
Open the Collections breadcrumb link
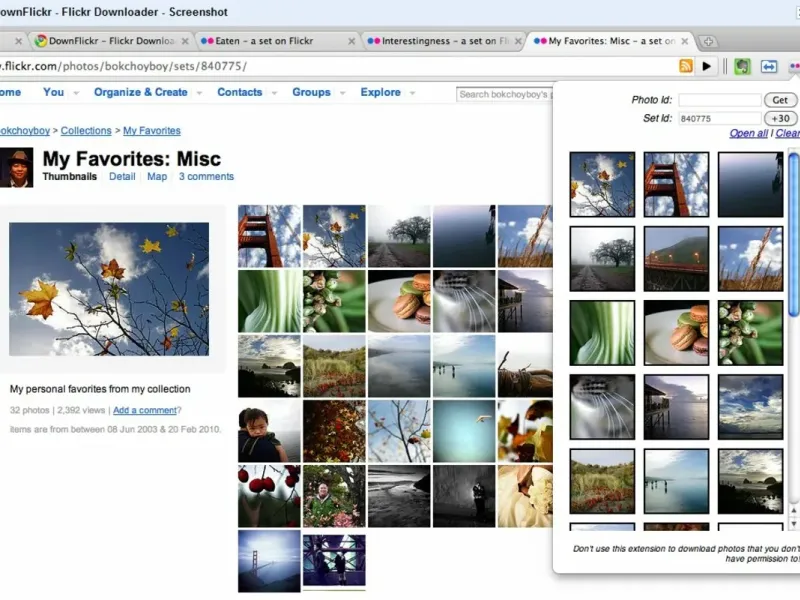click(x=86, y=131)
